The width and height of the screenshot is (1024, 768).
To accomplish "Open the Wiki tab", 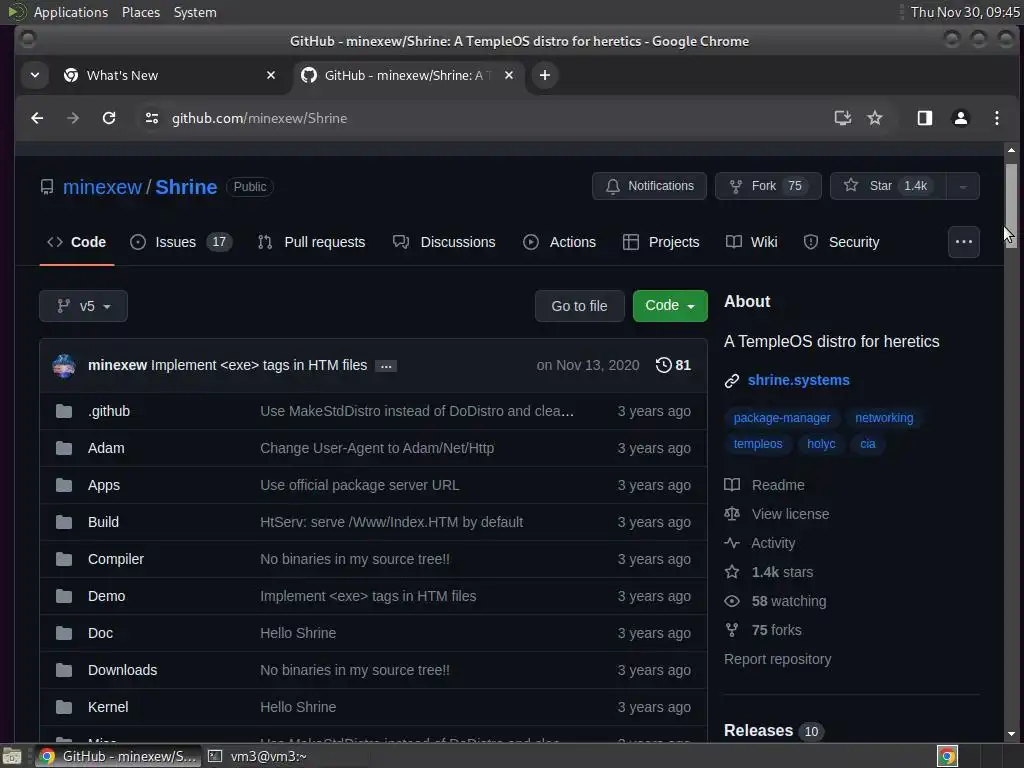I will pos(752,242).
